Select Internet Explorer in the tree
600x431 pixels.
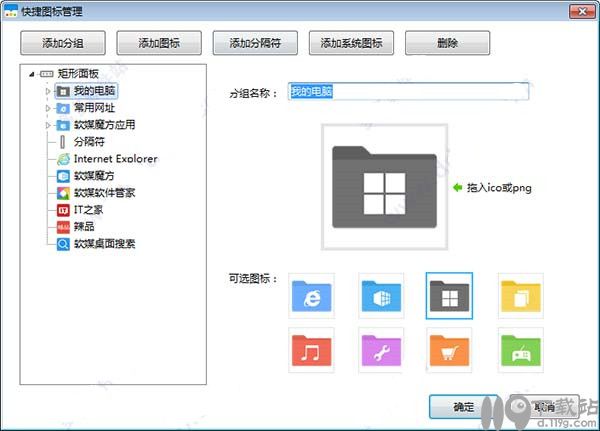click(116, 158)
